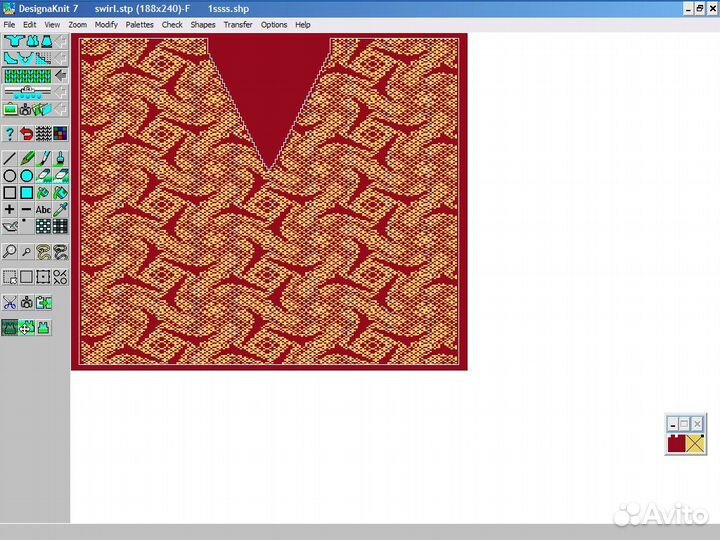Select the second paint bucket fill tool

[x=60, y=193]
